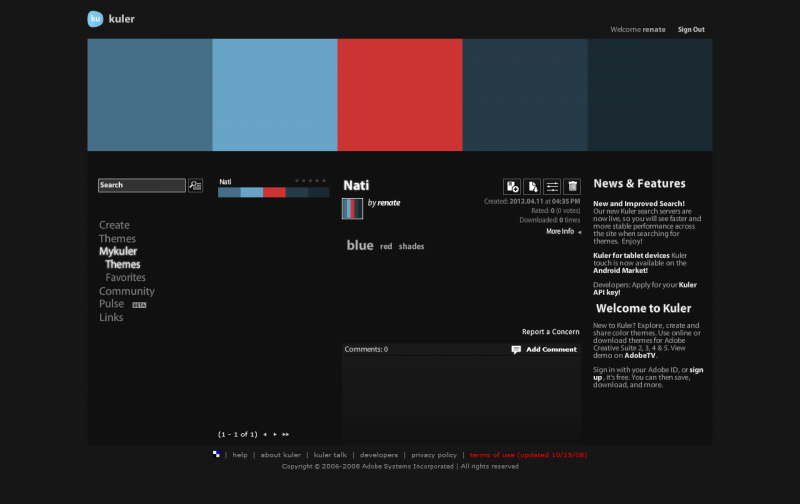Open Pulse in the sidebar

pos(111,304)
